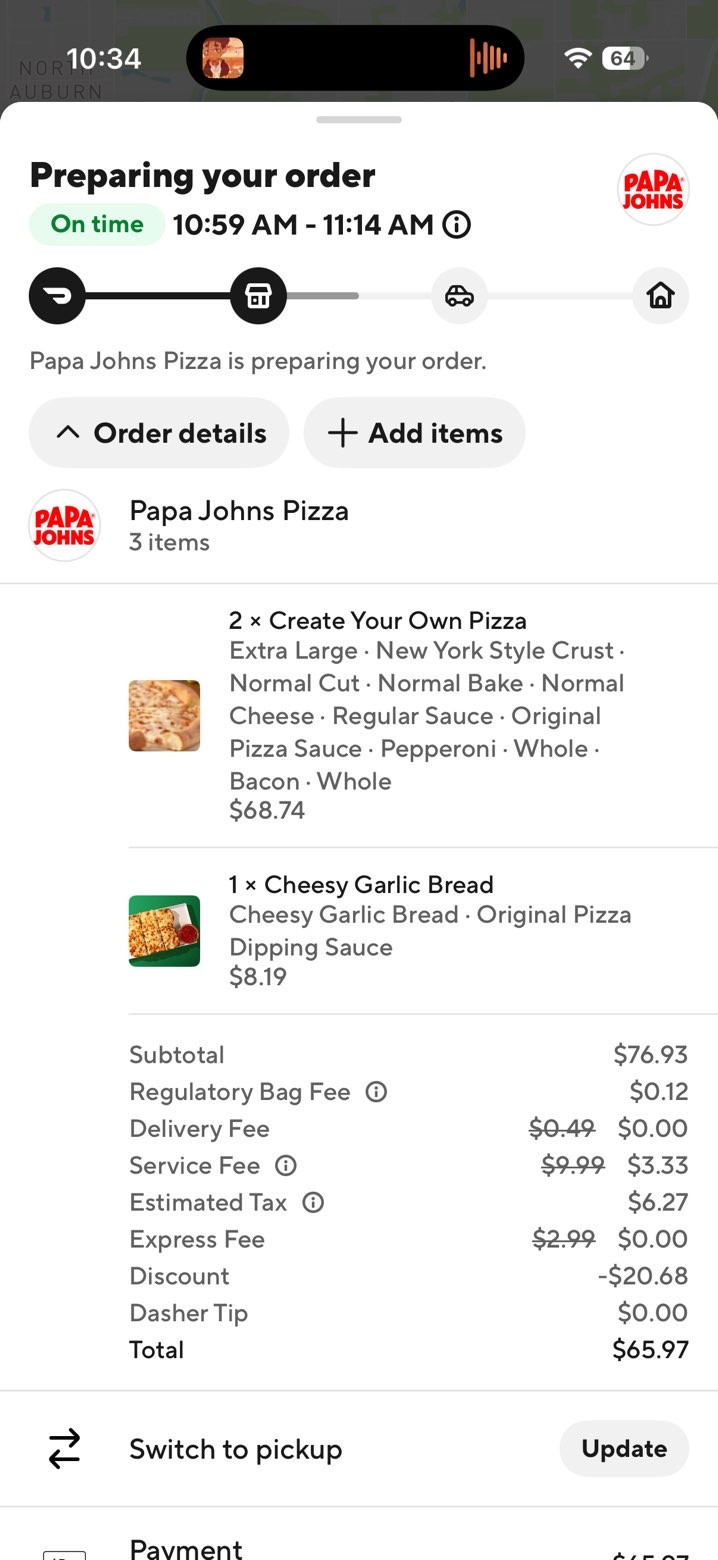Image resolution: width=718 pixels, height=1560 pixels.
Task: Tap the Papa Johns logo at top right
Action: point(653,189)
